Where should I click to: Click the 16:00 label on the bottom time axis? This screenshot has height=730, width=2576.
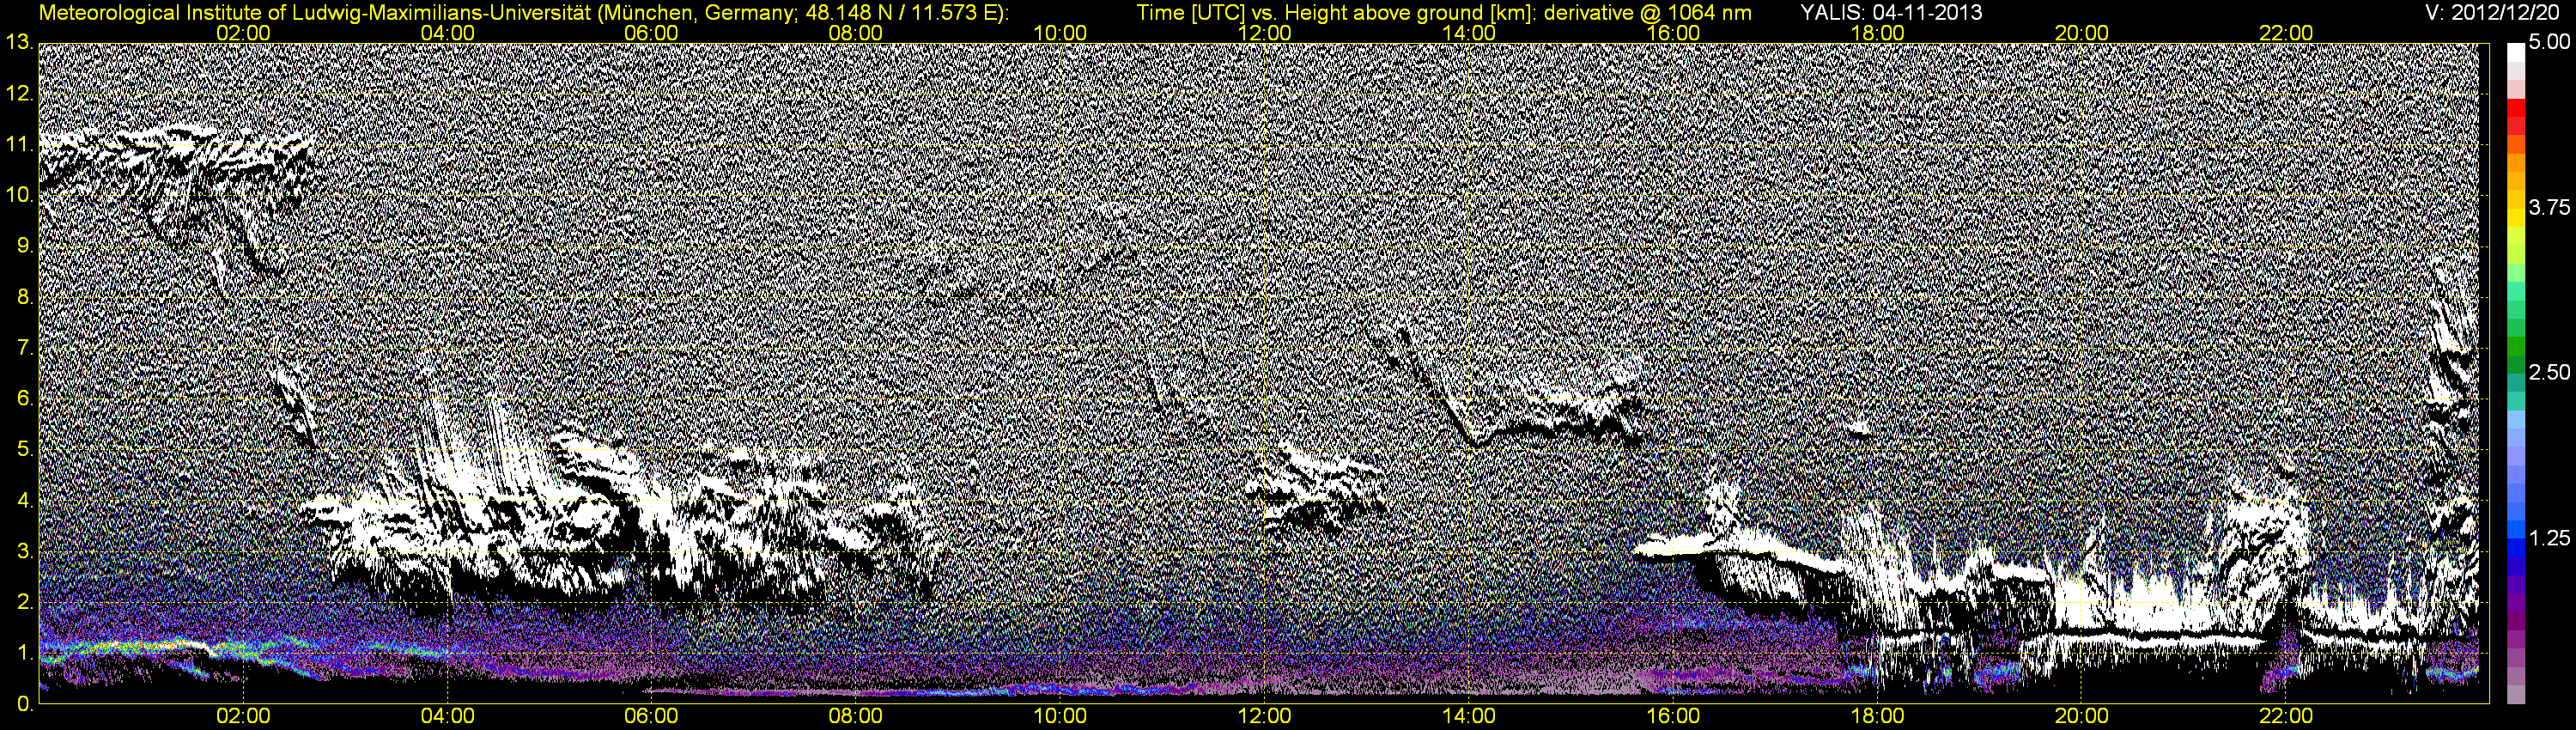click(1673, 716)
